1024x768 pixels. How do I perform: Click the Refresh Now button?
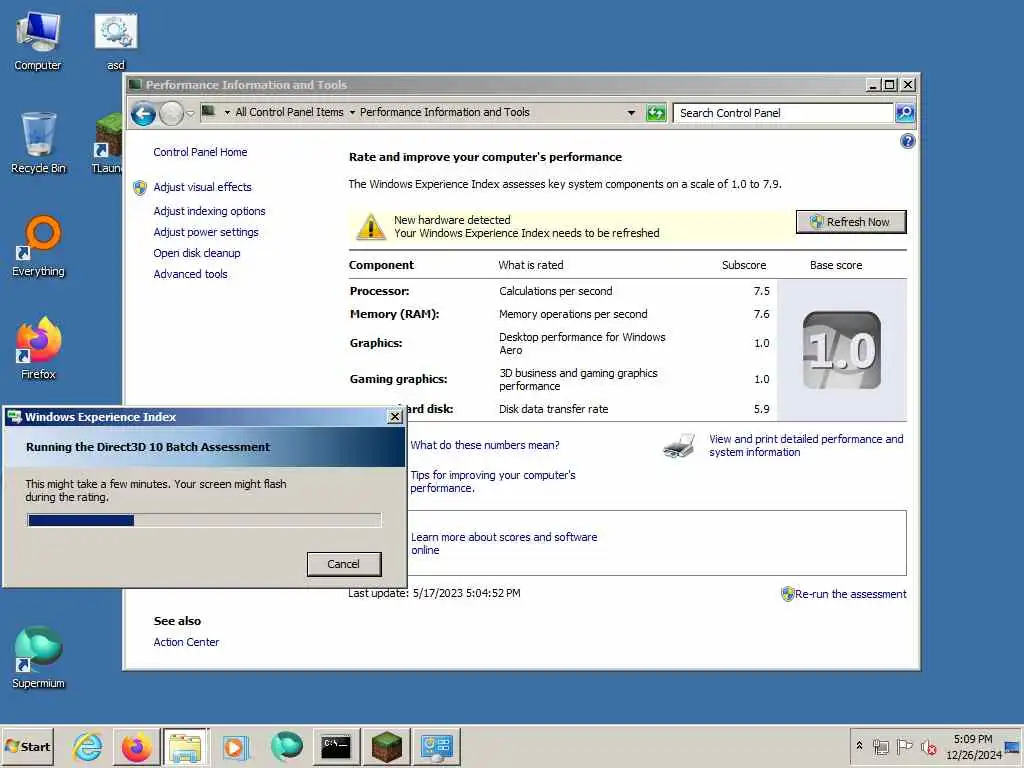click(851, 222)
